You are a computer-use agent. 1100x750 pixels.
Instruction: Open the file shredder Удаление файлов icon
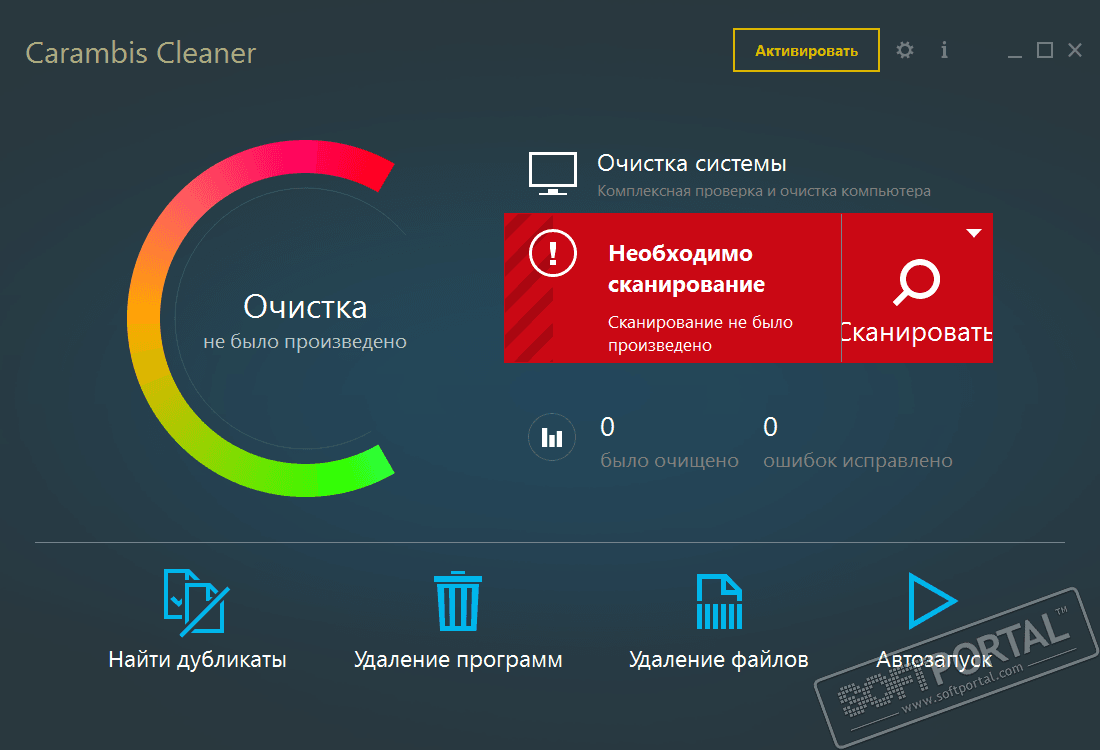tap(719, 602)
